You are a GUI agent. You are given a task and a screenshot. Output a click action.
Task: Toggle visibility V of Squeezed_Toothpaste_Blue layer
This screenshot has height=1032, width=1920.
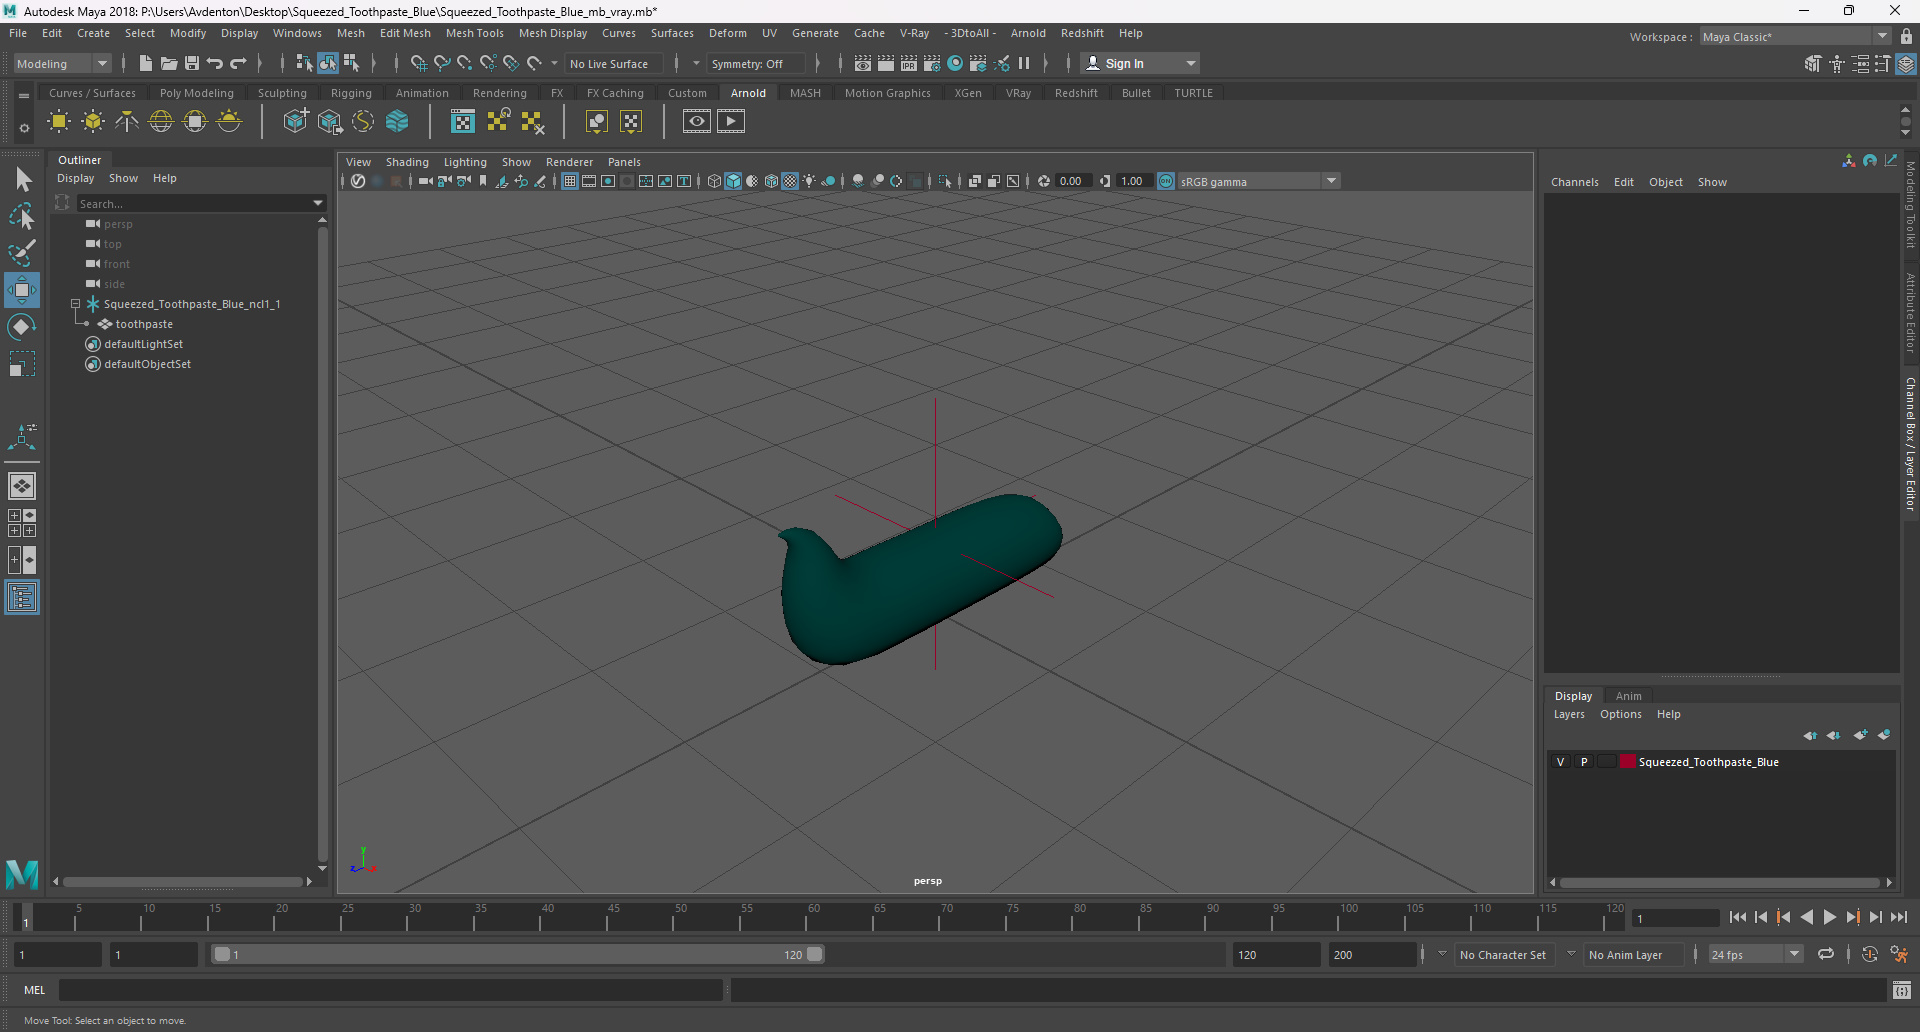pos(1560,762)
